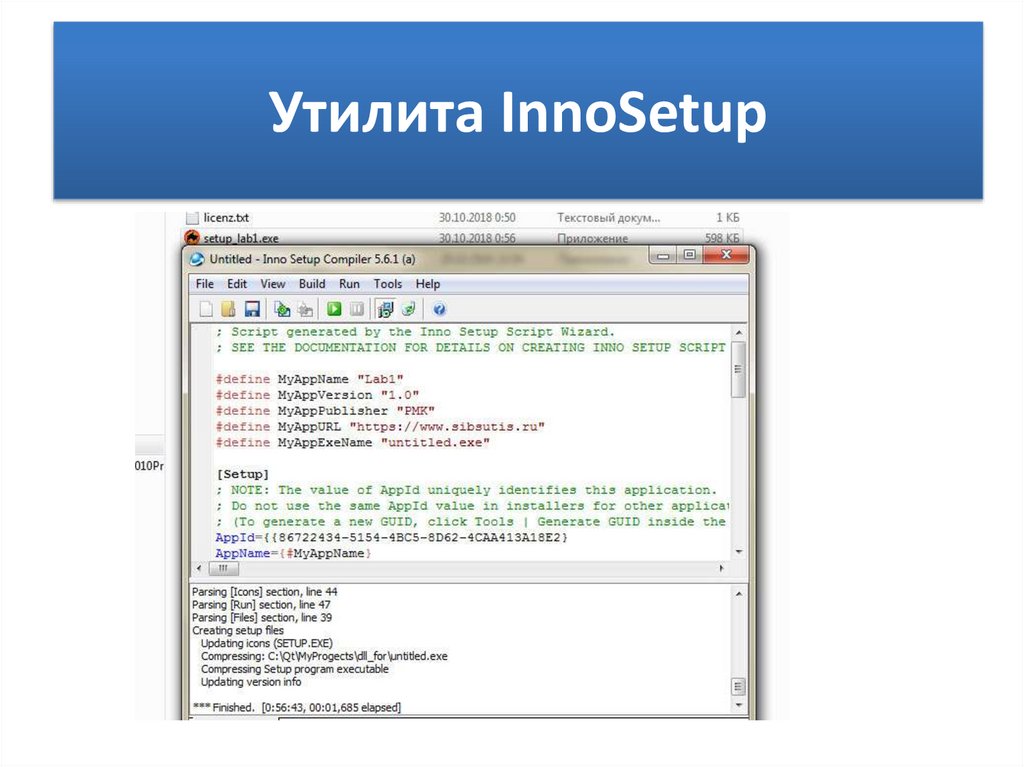Click the New script toolbar icon
Image resolution: width=1024 pixels, height=767 pixels.
click(206, 309)
